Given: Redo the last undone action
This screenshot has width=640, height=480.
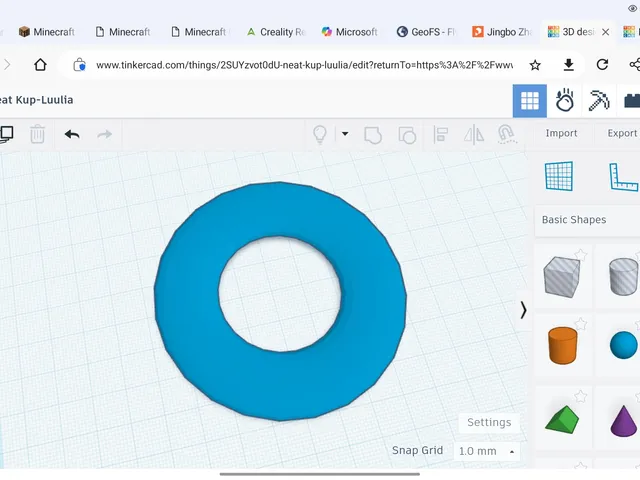Looking at the screenshot, I should (x=104, y=134).
